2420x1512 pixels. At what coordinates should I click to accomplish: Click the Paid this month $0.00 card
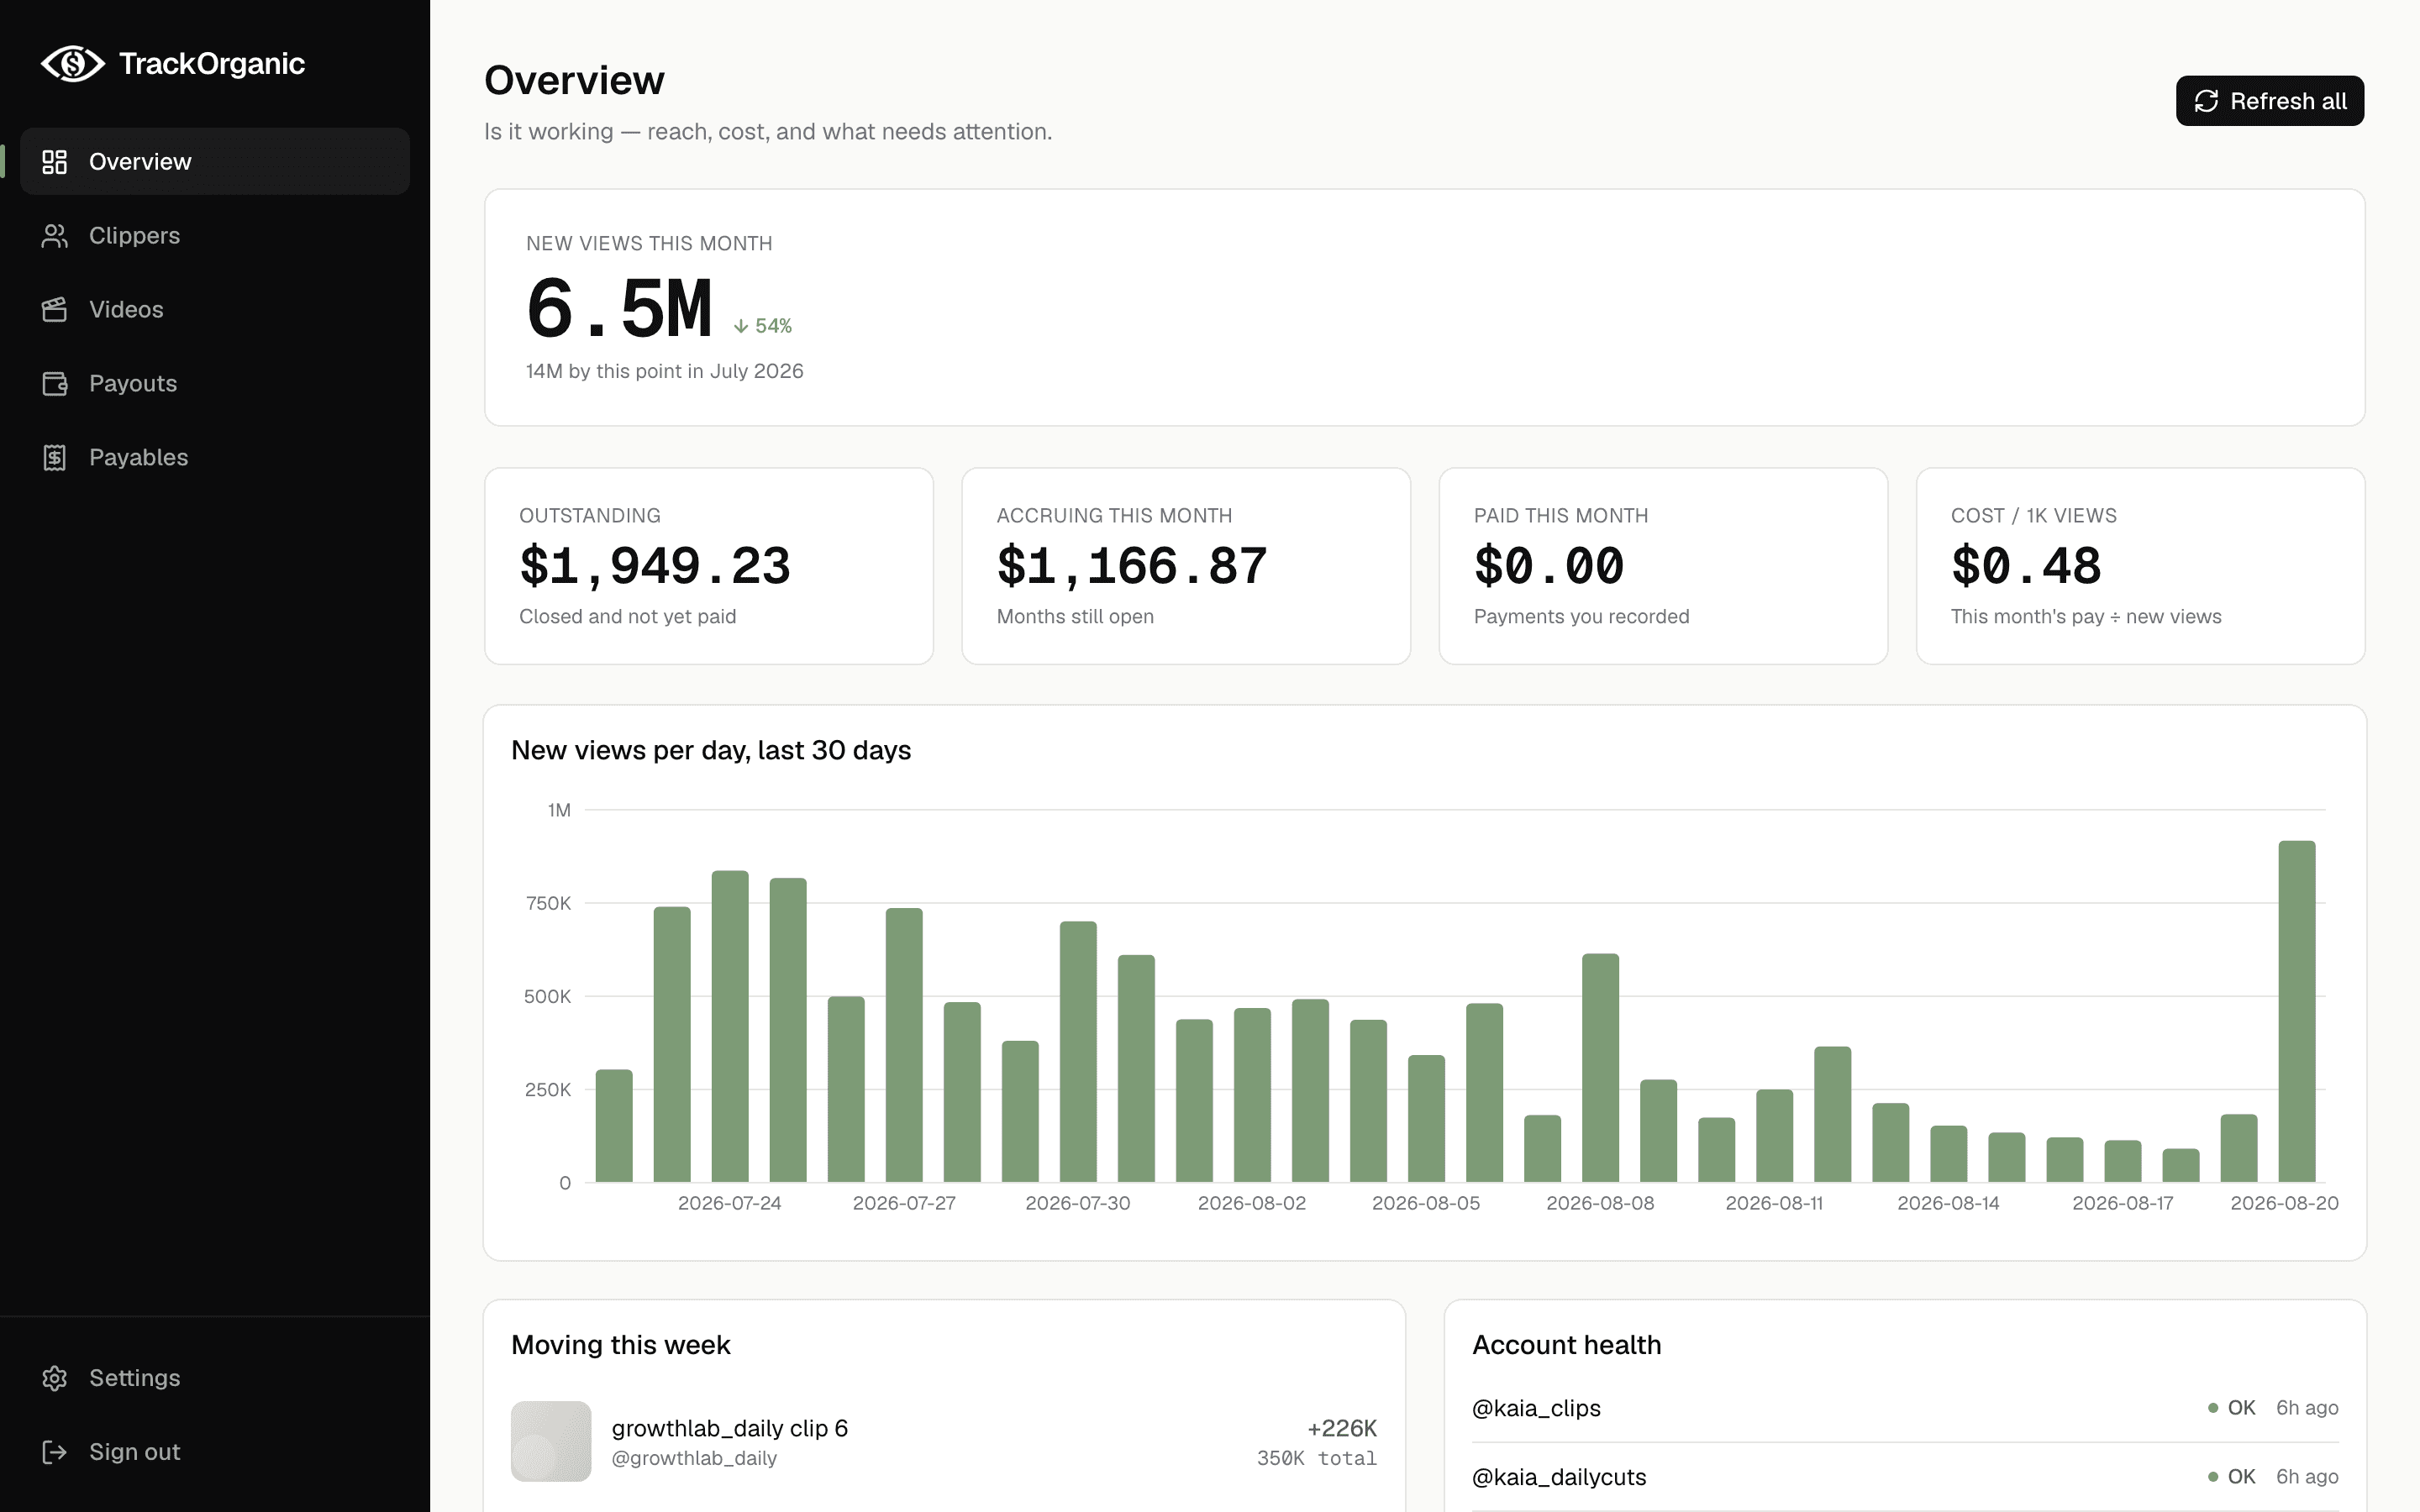point(1663,566)
